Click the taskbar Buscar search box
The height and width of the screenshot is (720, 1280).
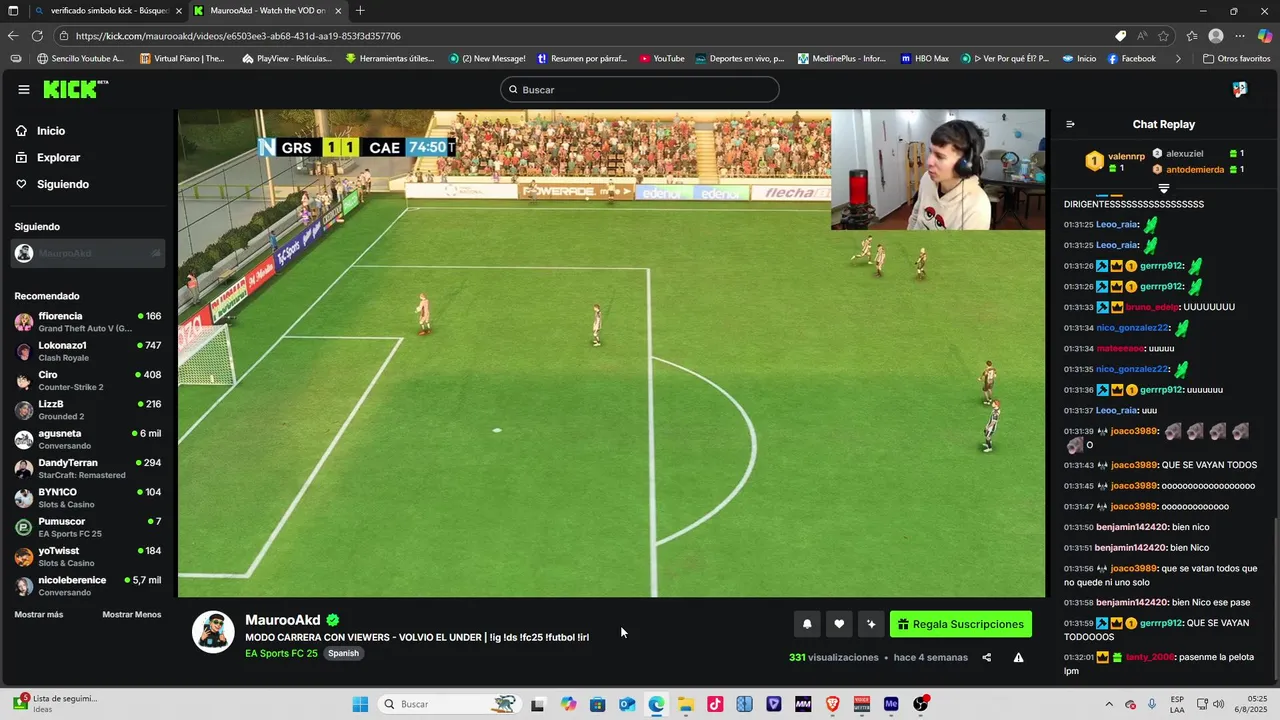450,704
